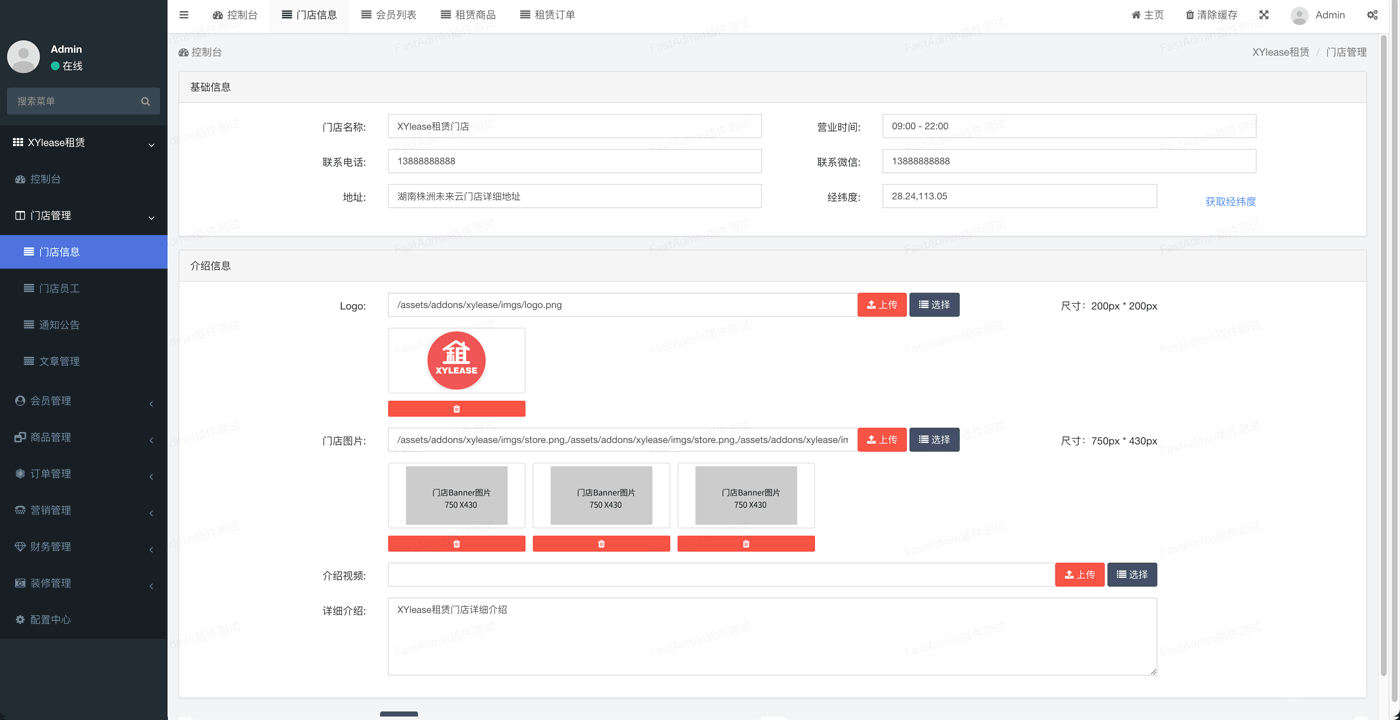Image resolution: width=1400 pixels, height=720 pixels.
Task: Click the XYLEASE logo thumbnail
Action: pyautogui.click(x=457, y=361)
